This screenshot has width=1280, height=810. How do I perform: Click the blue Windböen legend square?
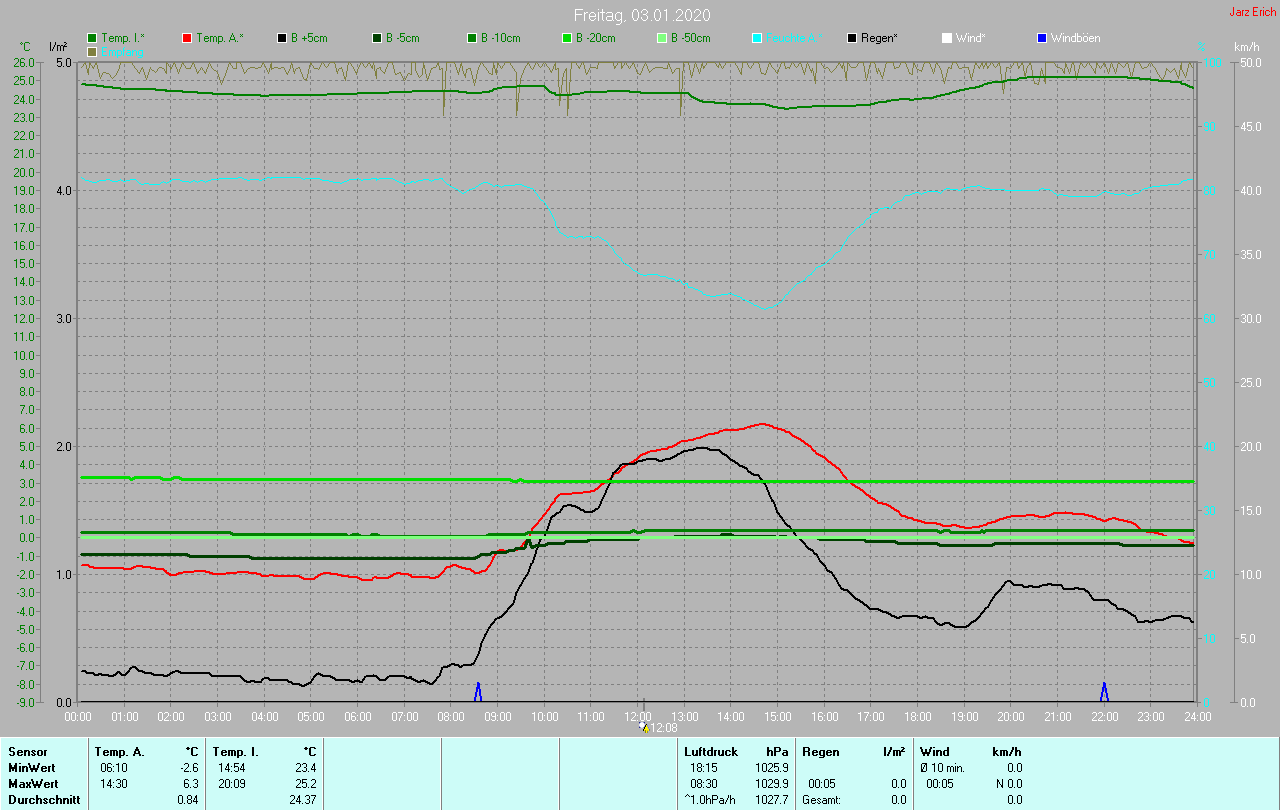[x=1042, y=38]
